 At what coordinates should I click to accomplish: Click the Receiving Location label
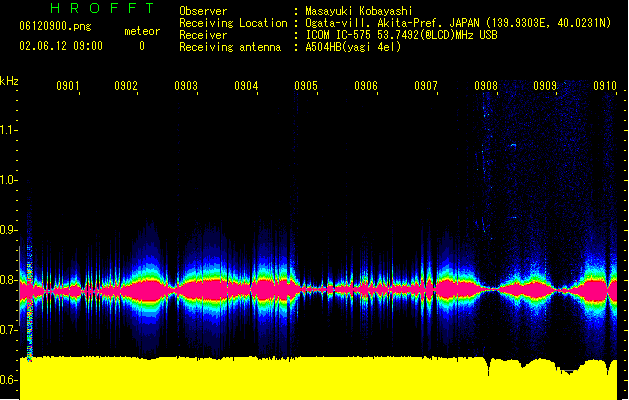pos(233,23)
